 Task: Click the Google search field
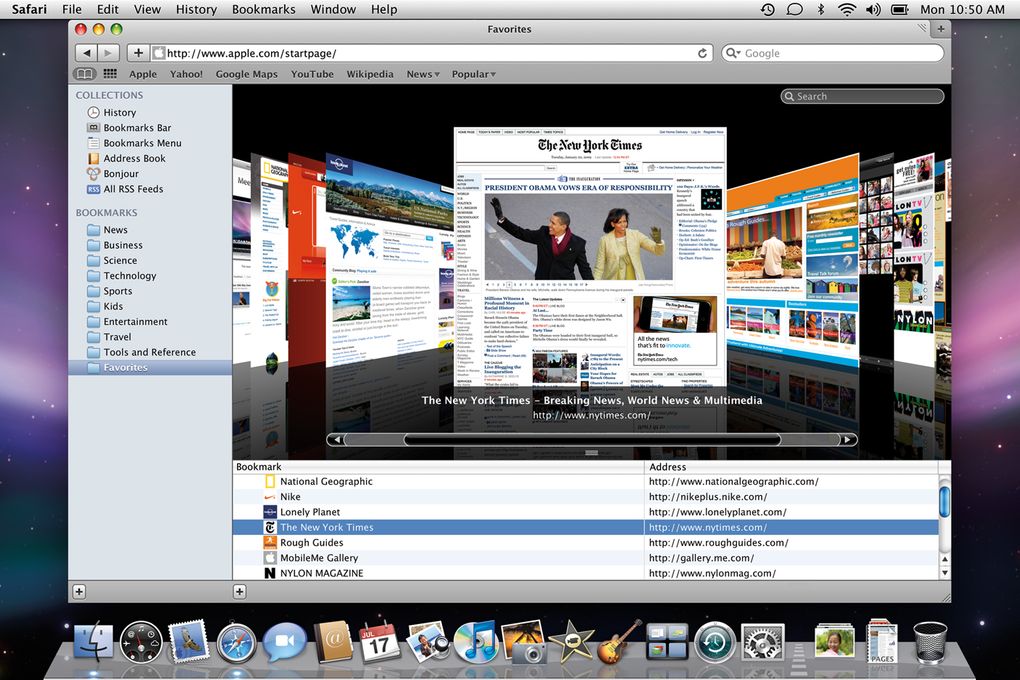point(833,53)
